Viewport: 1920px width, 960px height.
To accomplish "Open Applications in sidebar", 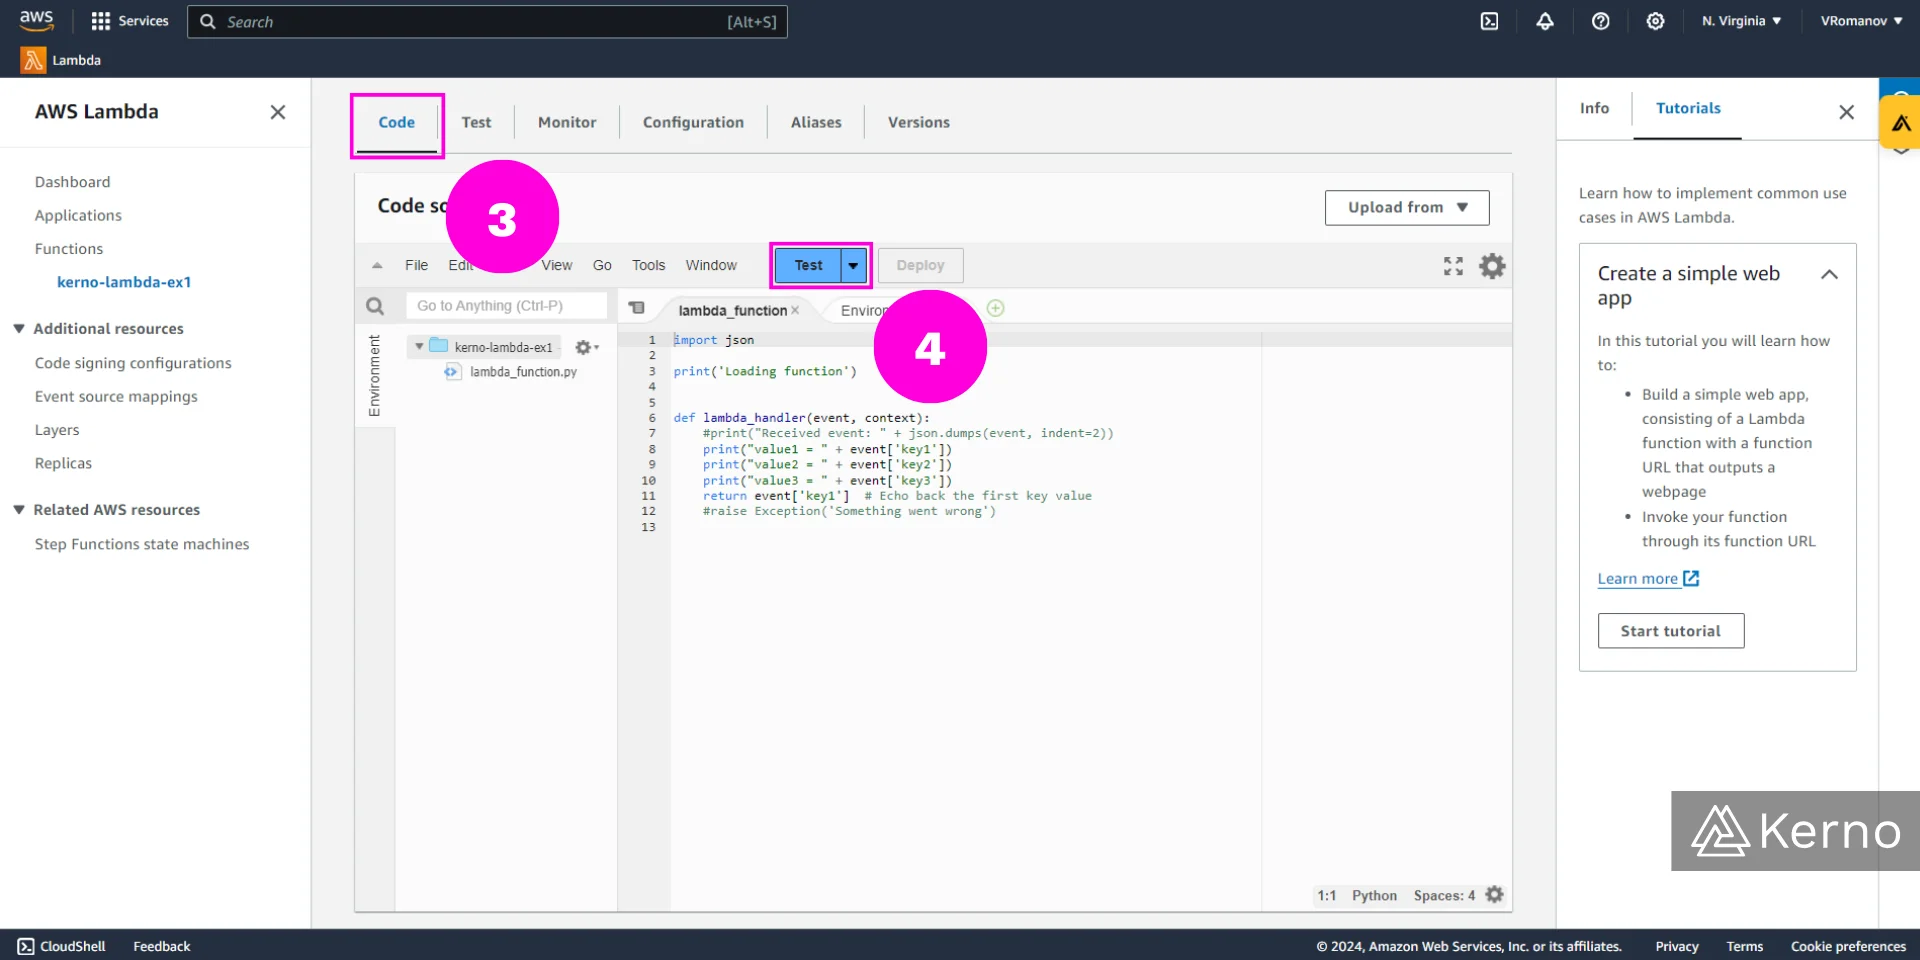I will 78,215.
